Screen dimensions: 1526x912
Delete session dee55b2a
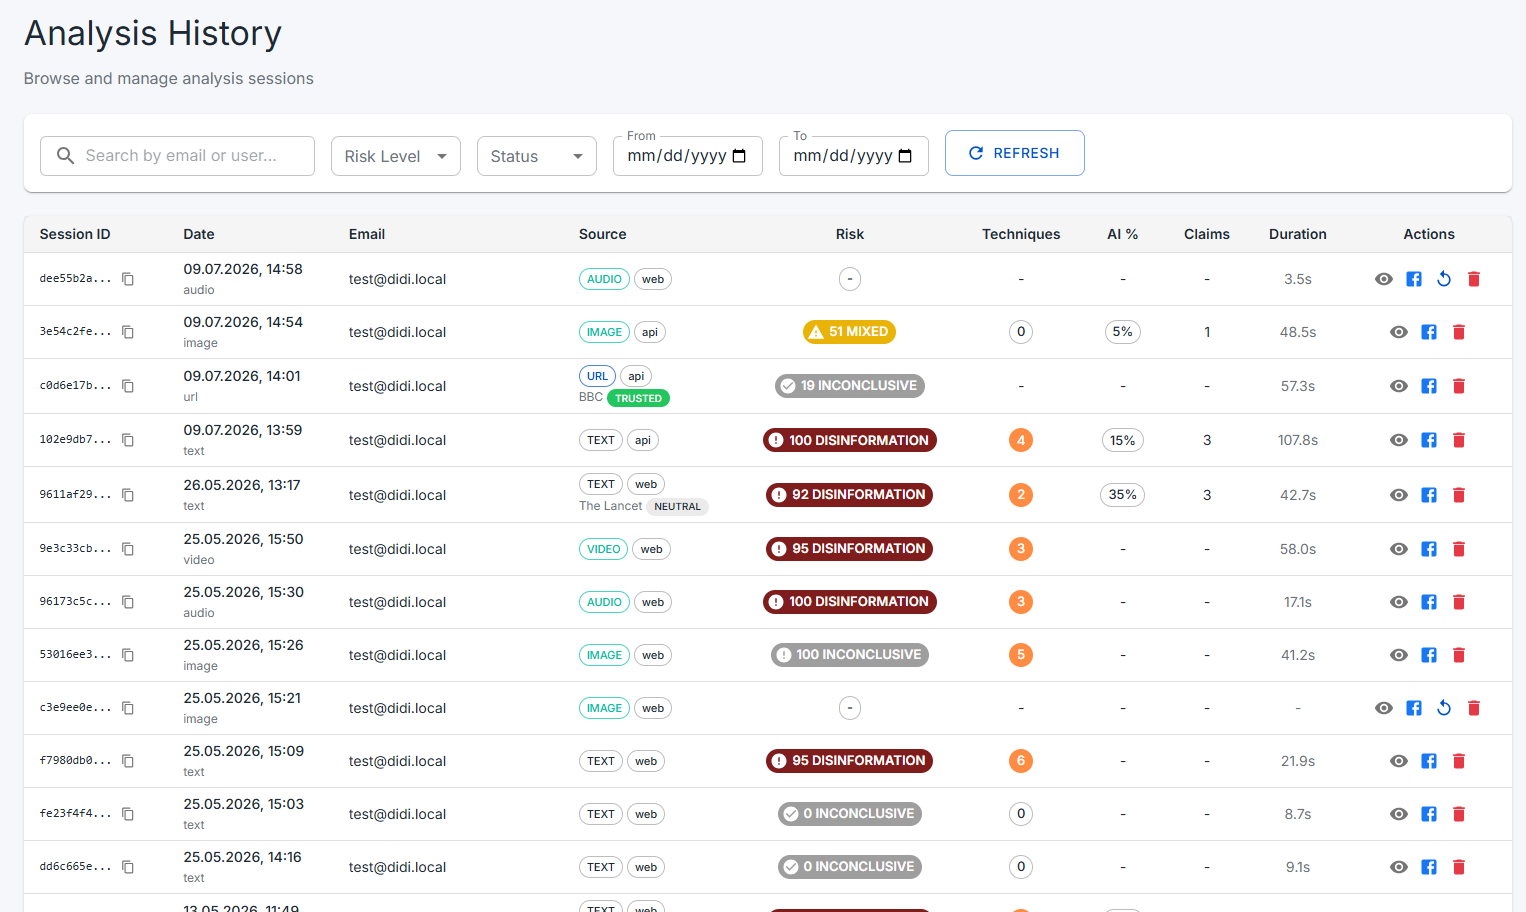(1474, 279)
